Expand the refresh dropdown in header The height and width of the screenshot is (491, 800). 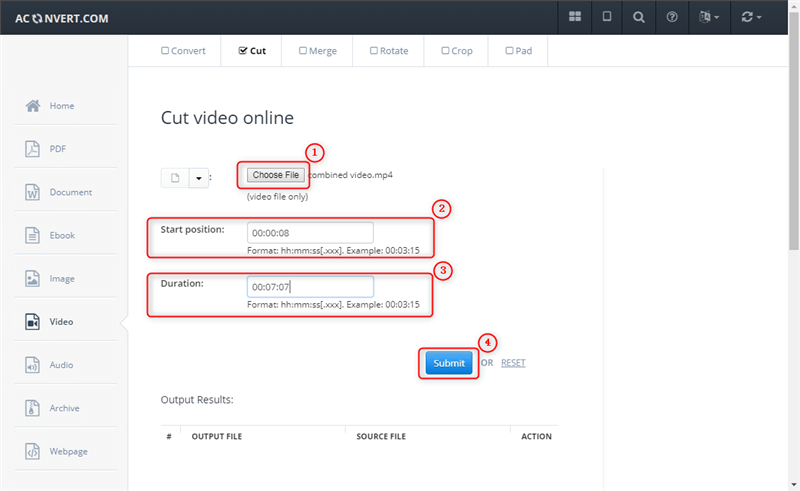point(752,17)
